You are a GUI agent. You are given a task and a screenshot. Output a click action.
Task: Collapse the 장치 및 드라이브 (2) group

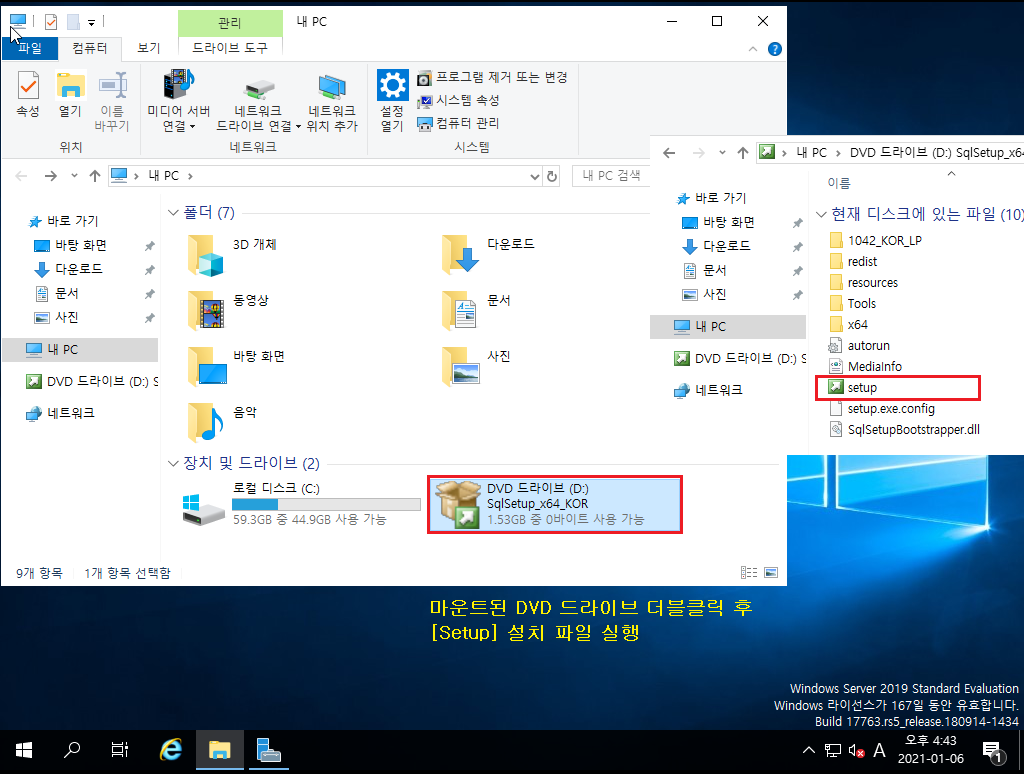tap(173, 464)
